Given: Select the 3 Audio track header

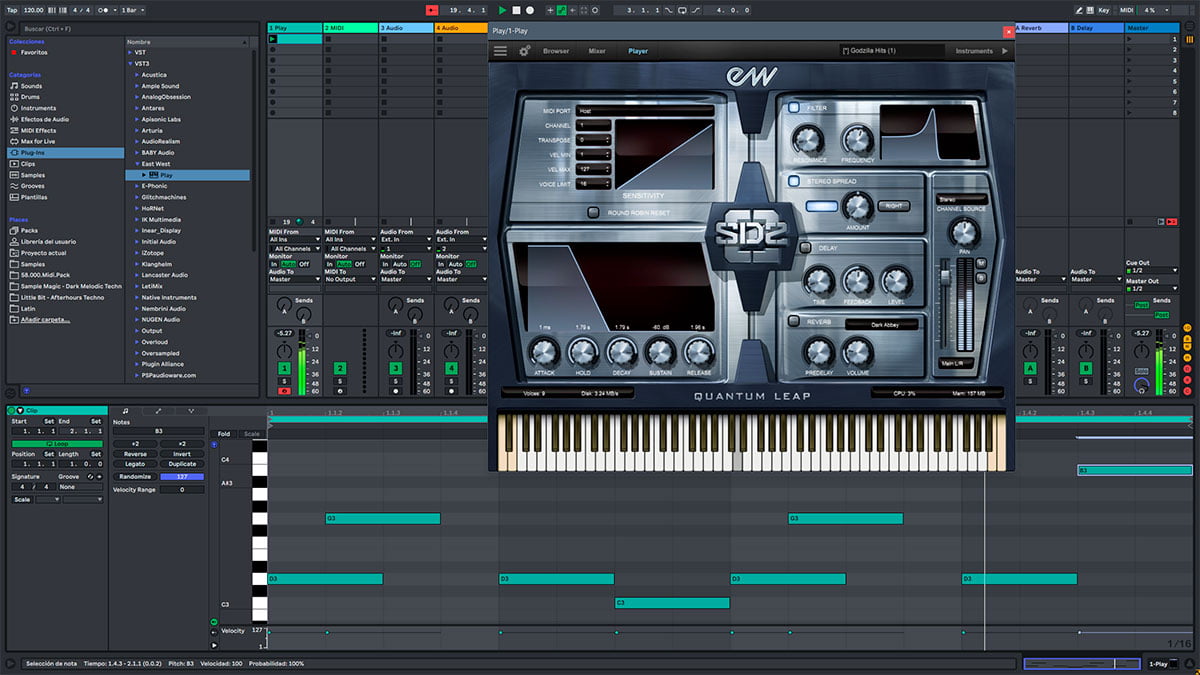Looking at the screenshot, I should pyautogui.click(x=406, y=28).
